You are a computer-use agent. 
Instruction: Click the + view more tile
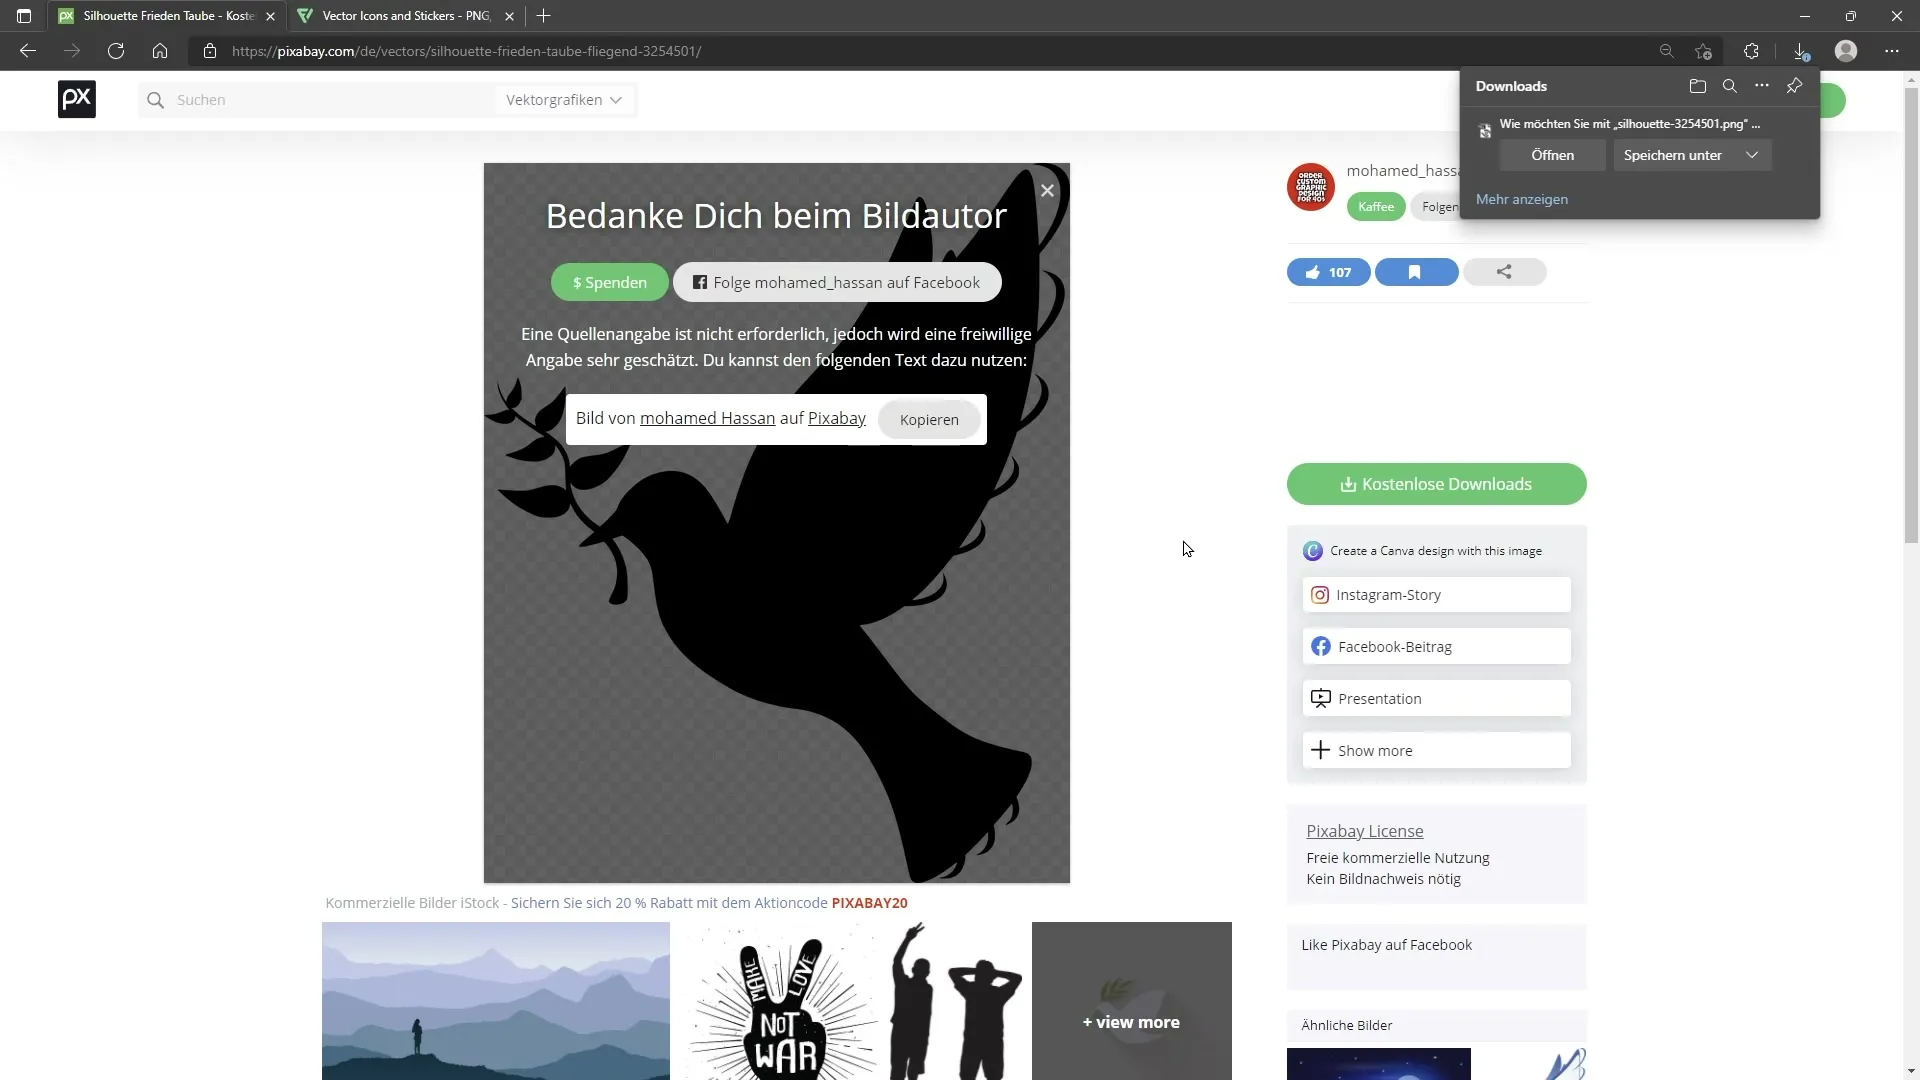[x=1131, y=1001]
